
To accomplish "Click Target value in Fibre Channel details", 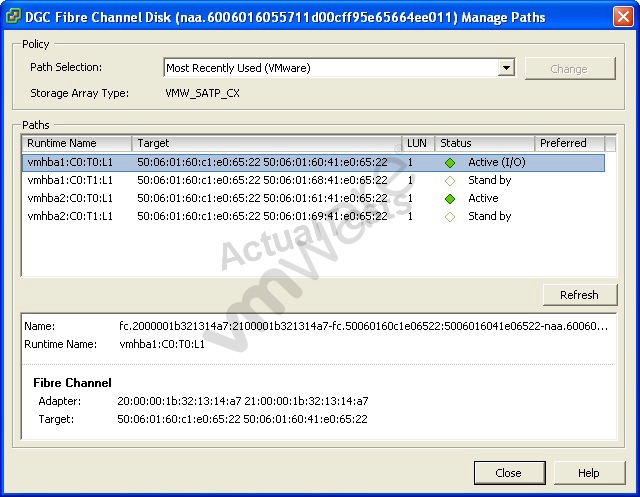I will point(242,419).
